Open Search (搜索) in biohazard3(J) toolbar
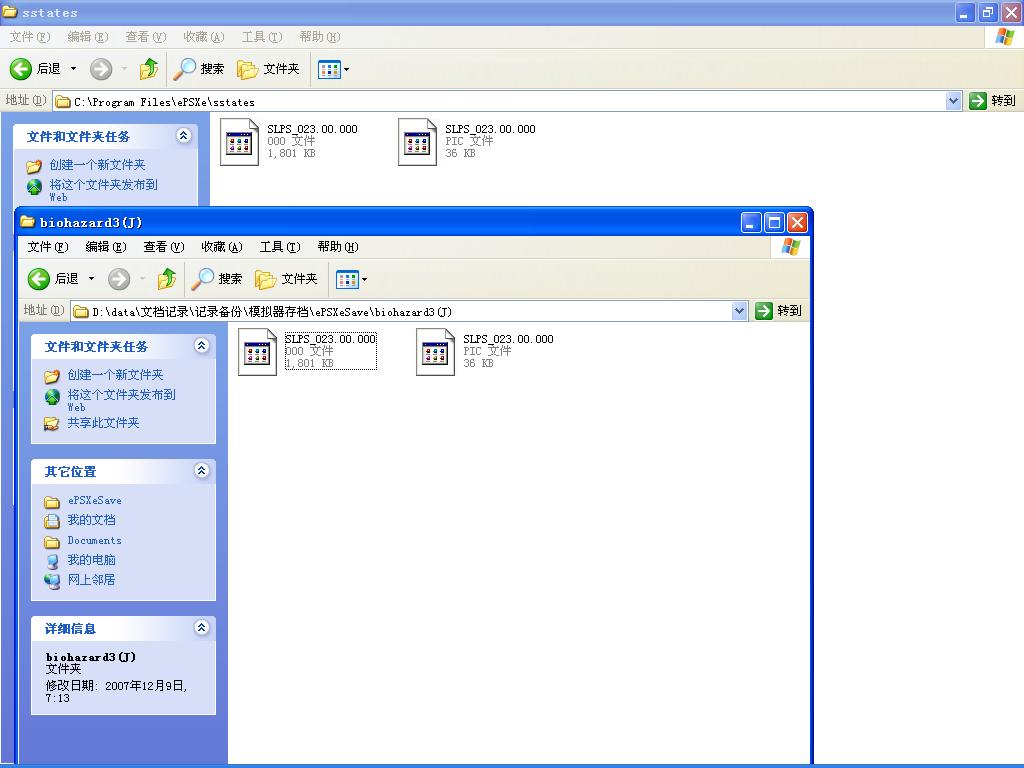This screenshot has height=768, width=1024. [218, 279]
